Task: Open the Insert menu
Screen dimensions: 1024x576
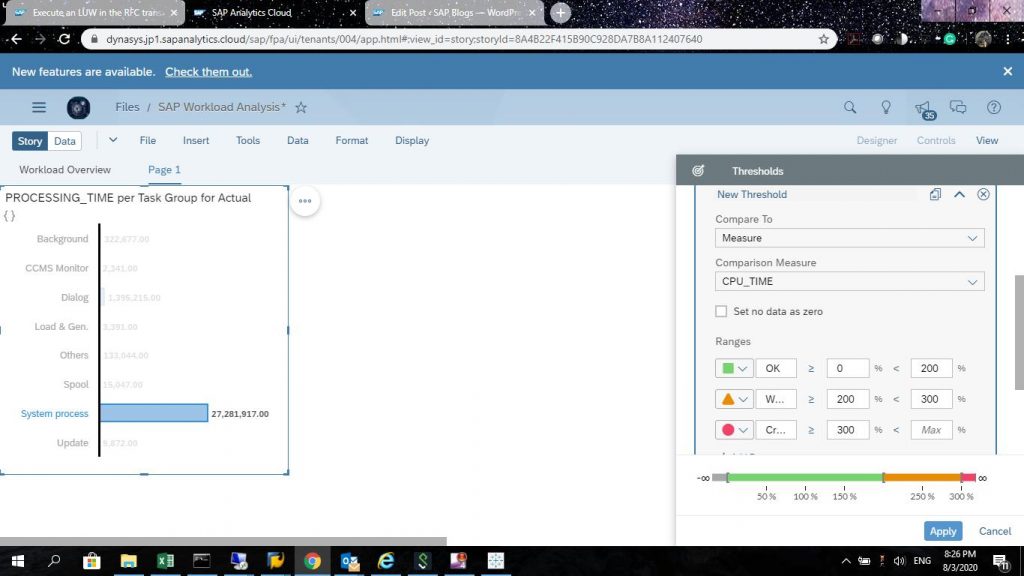Action: click(x=196, y=140)
